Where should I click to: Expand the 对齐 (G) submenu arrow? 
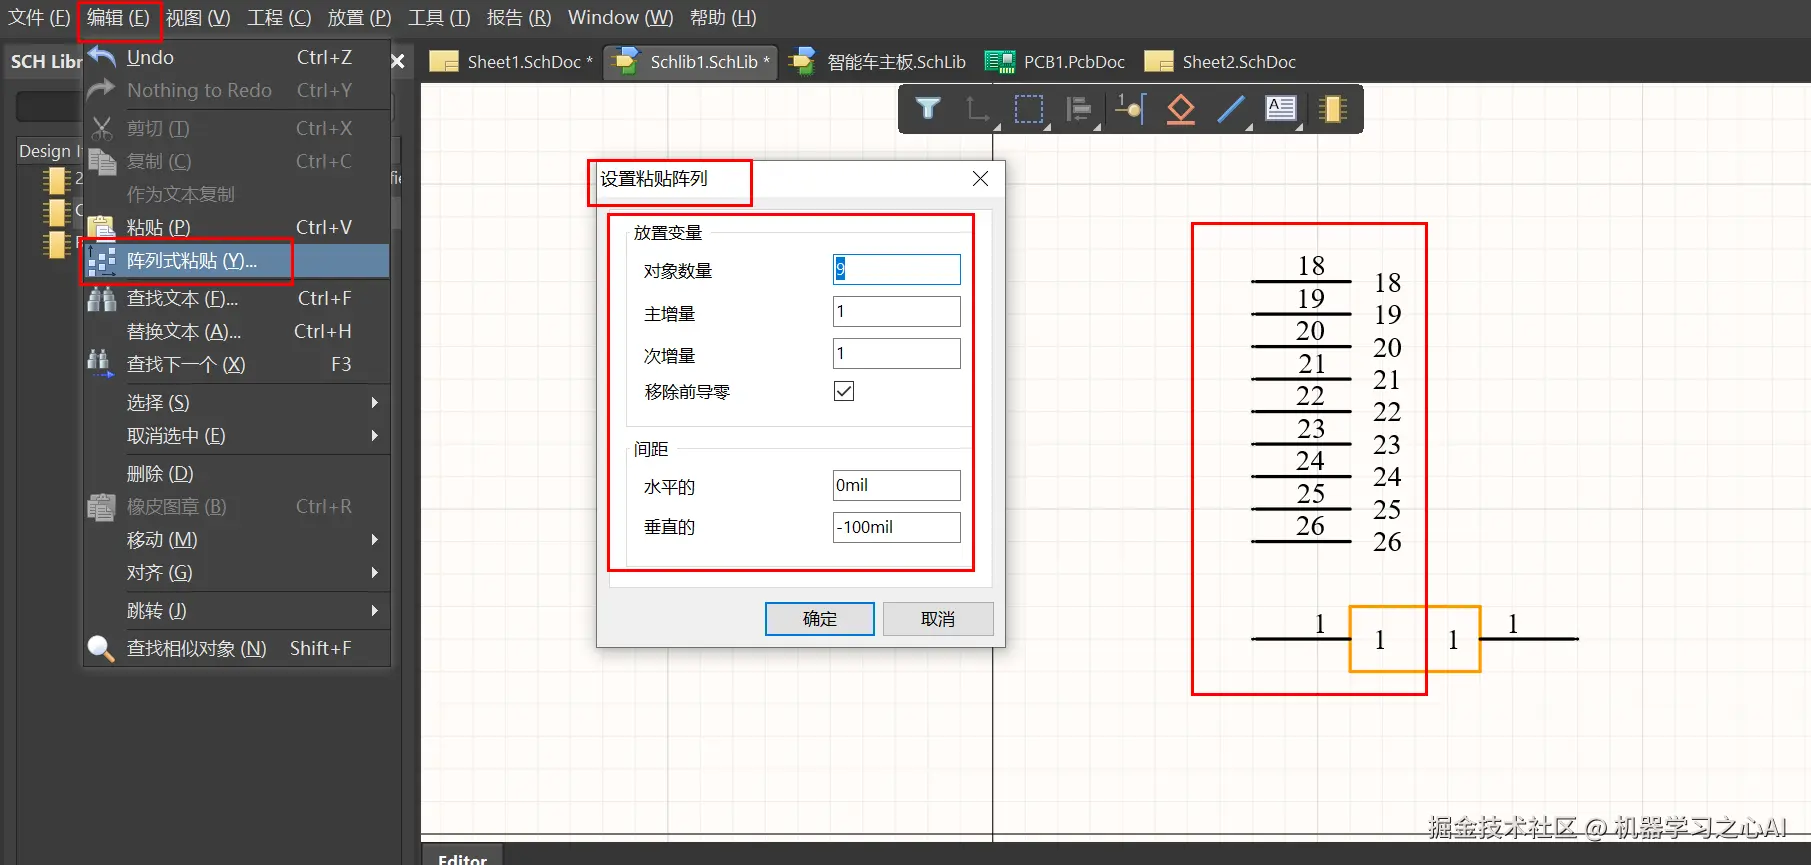[x=375, y=572]
